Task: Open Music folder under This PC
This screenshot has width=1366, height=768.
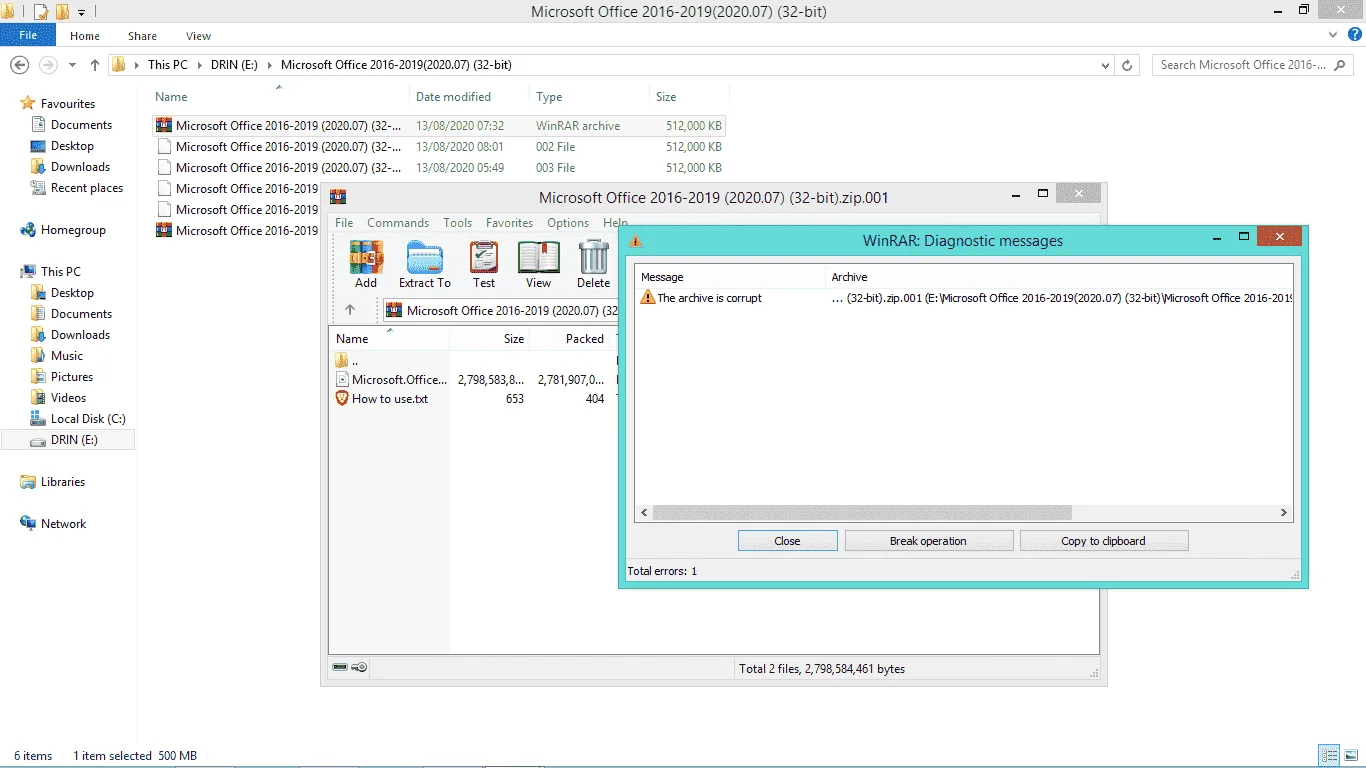Action: 57,356
